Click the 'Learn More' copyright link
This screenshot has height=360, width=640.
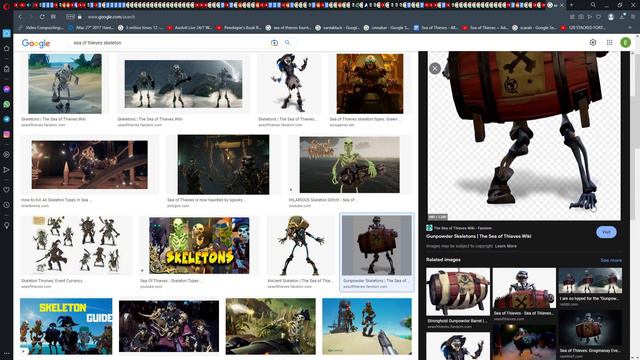[506, 246]
